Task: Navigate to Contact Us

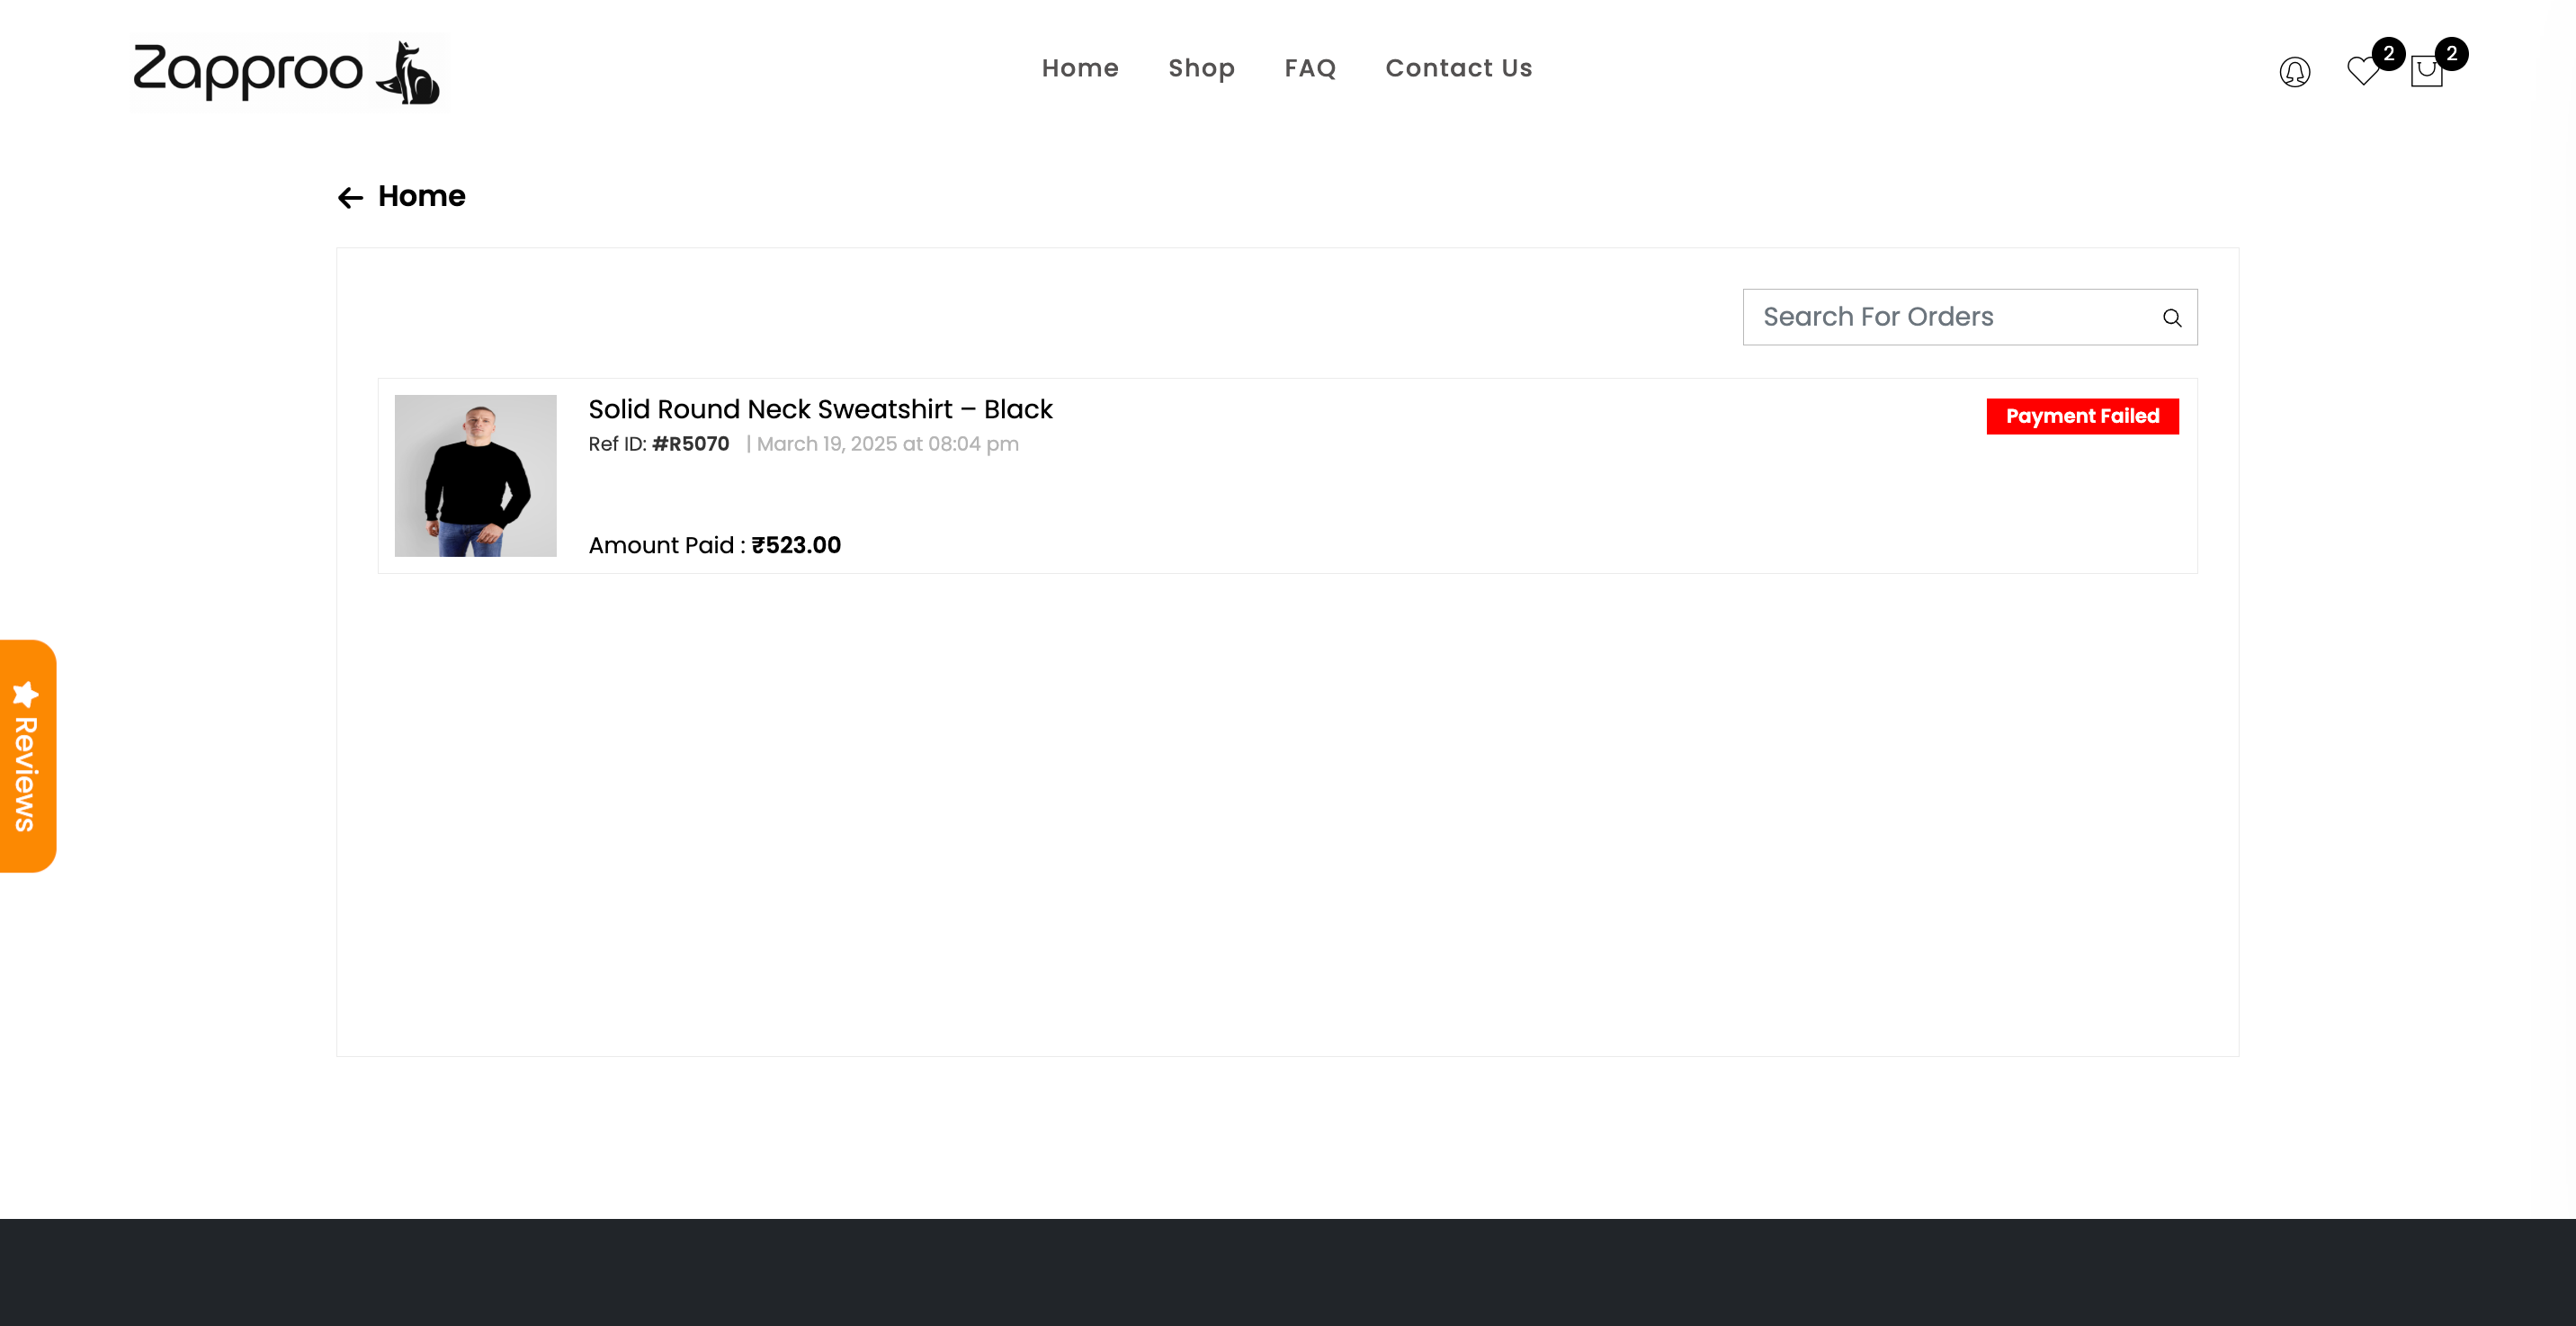Action: (x=1458, y=68)
